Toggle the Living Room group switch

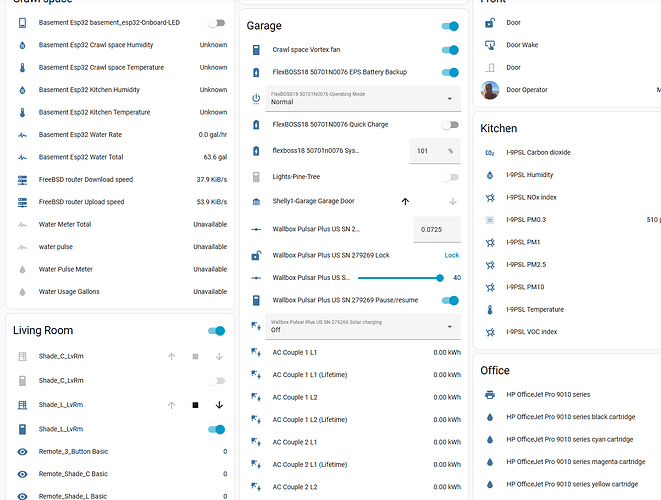click(x=217, y=331)
